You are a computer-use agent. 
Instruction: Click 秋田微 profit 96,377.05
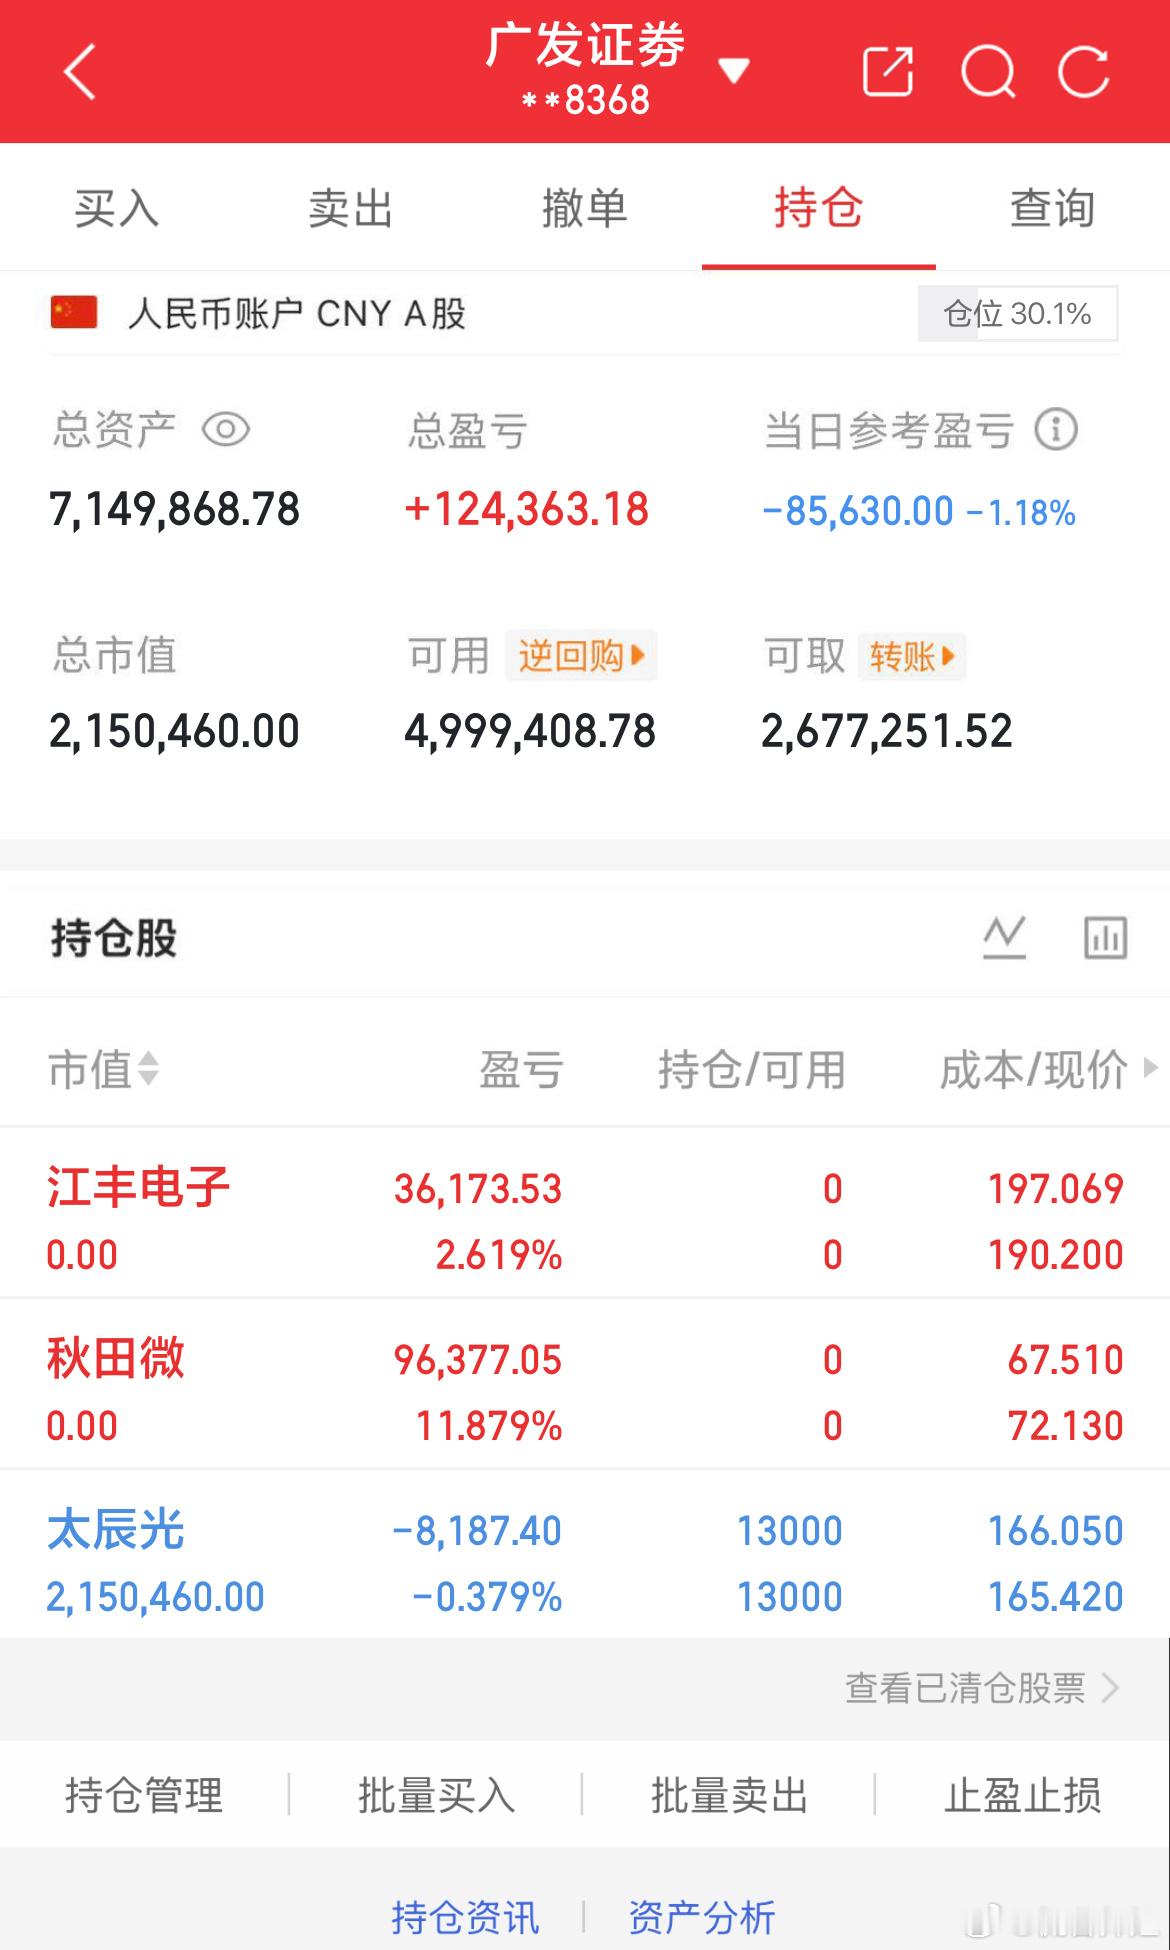coord(478,1360)
